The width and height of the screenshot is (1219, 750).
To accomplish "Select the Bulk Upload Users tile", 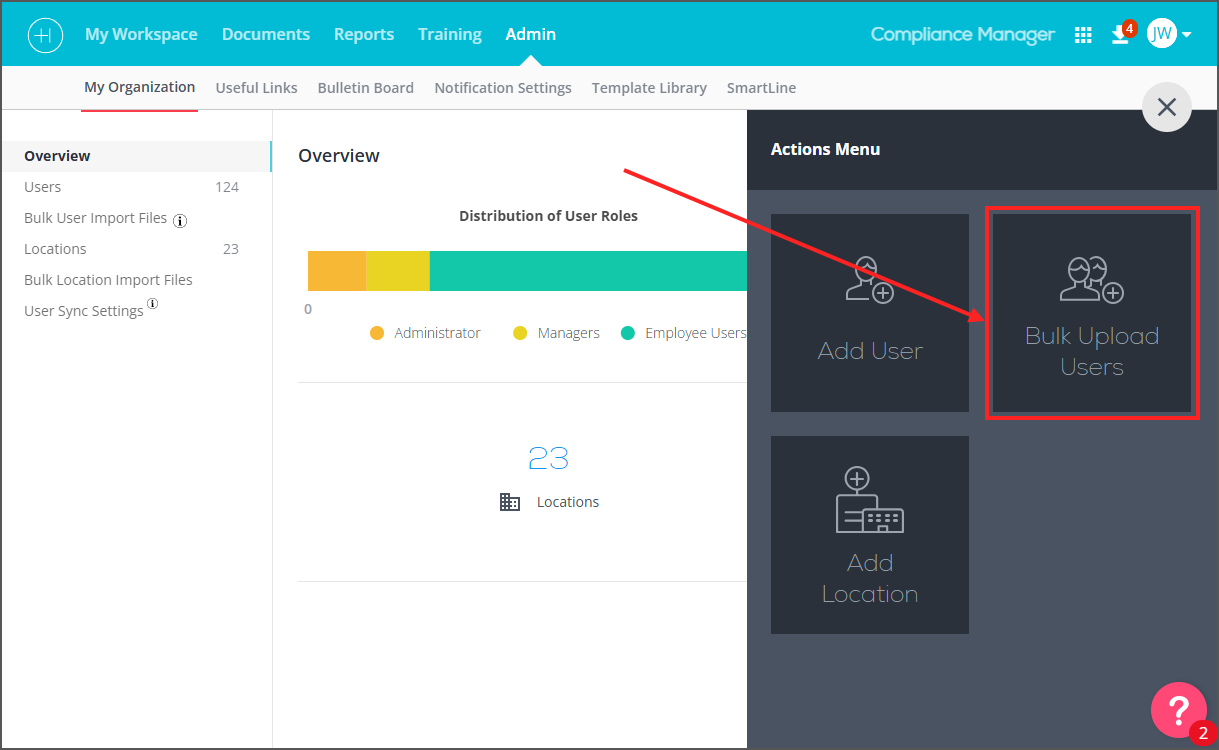I will [1092, 312].
